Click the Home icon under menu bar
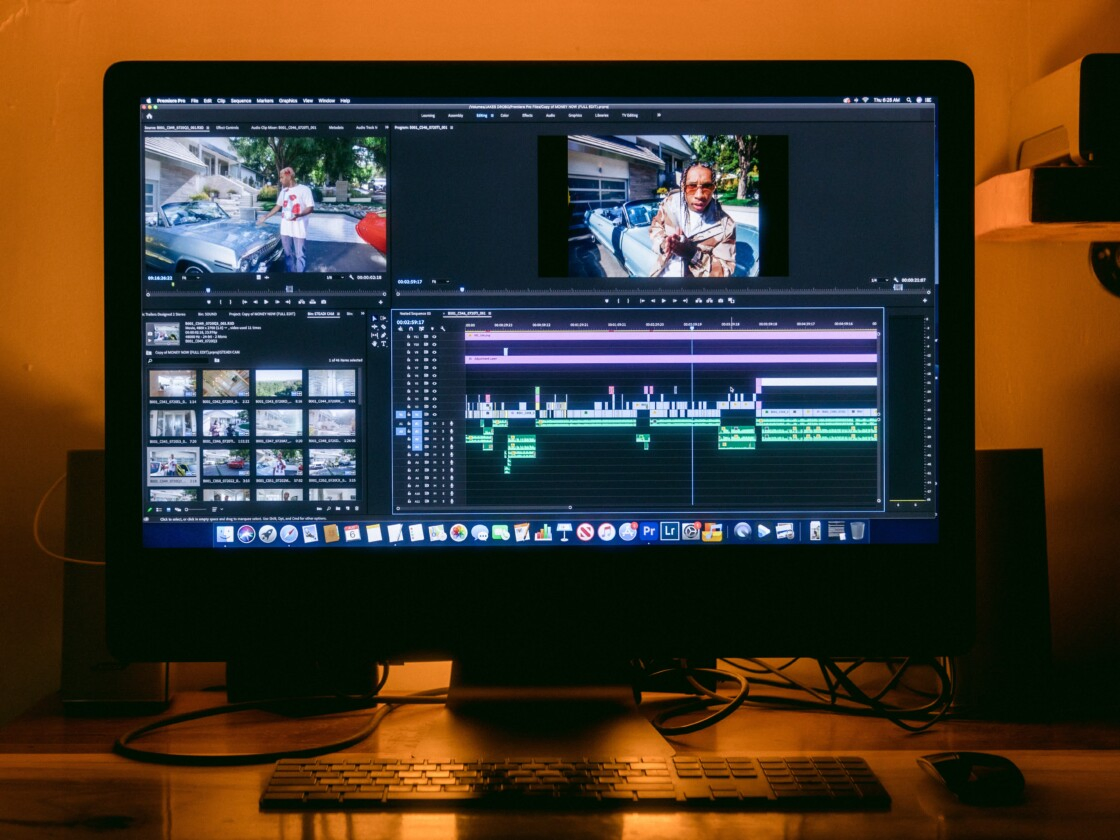This screenshot has height=840, width=1120. coord(149,115)
